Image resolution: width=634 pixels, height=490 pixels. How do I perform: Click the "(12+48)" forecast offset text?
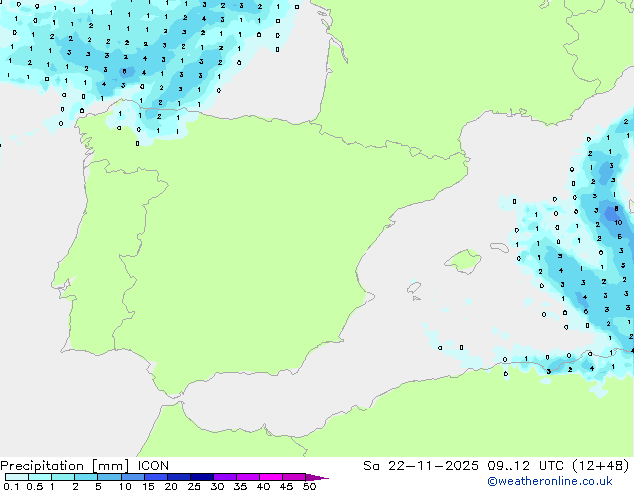point(600,466)
